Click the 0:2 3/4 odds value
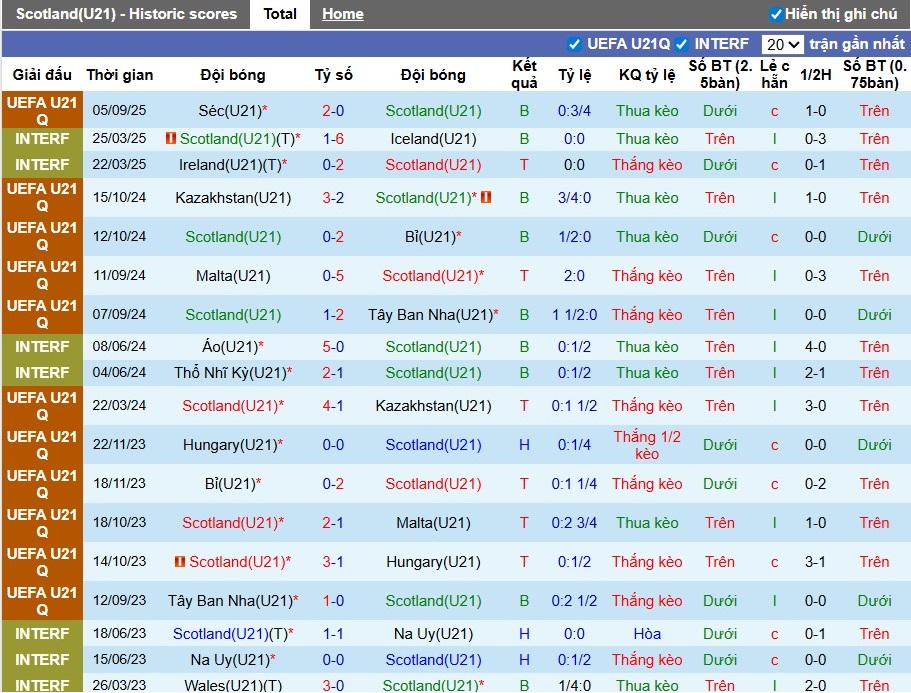 (574, 523)
